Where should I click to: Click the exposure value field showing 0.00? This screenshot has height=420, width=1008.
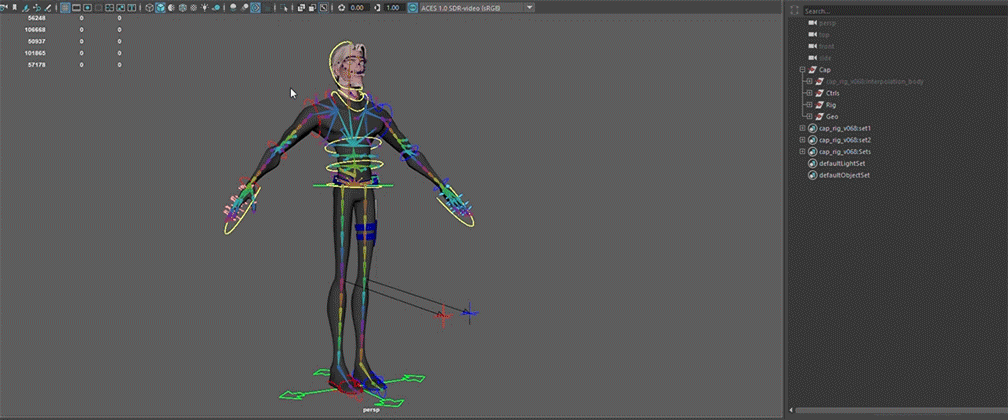[x=356, y=7]
